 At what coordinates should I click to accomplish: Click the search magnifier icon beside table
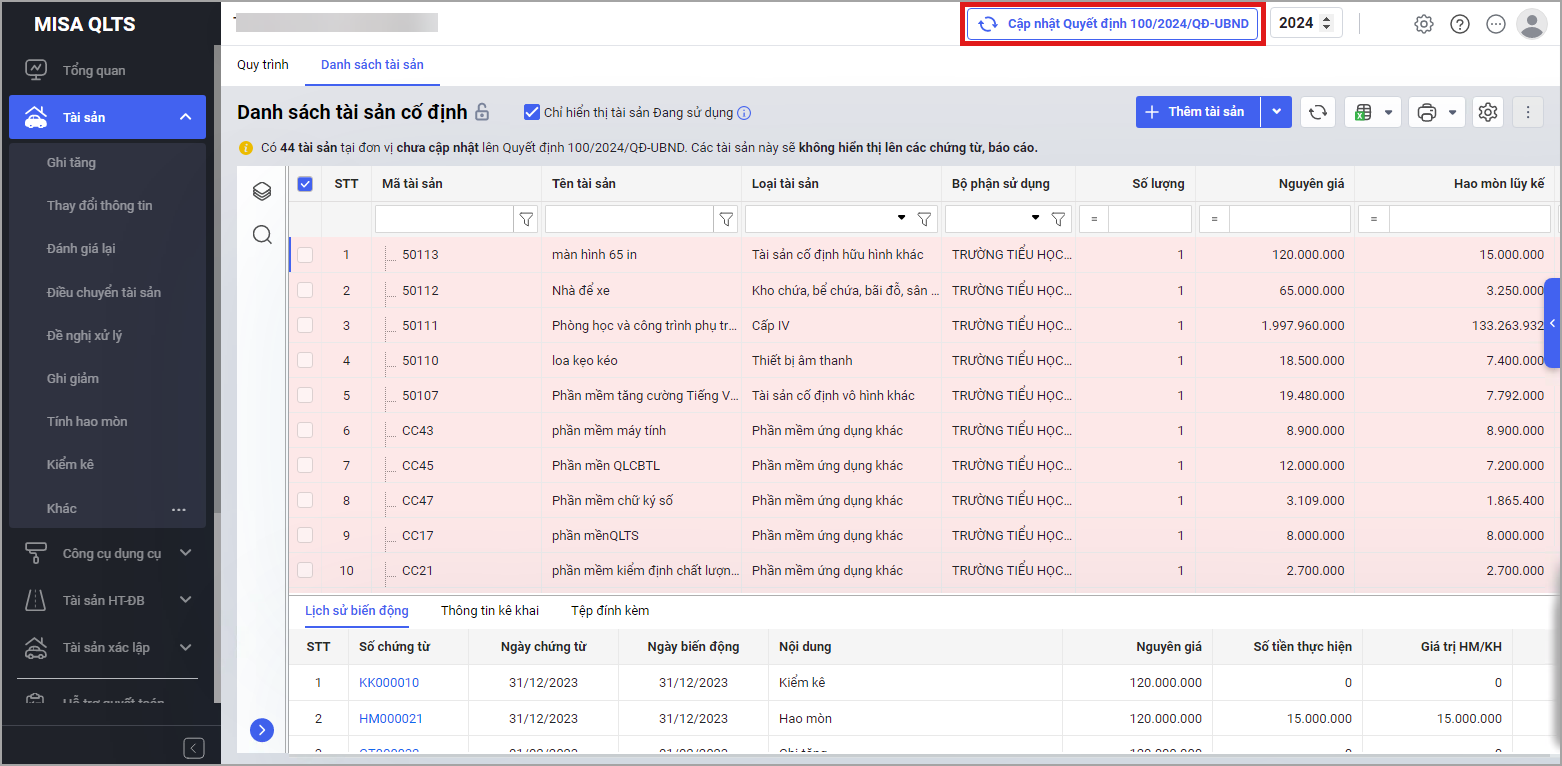click(x=262, y=235)
